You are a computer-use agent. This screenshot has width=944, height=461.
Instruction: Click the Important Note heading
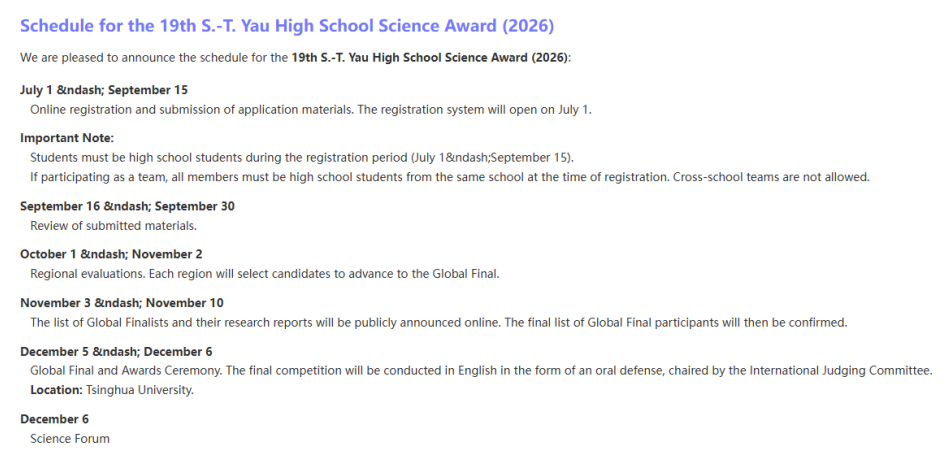[x=67, y=138]
